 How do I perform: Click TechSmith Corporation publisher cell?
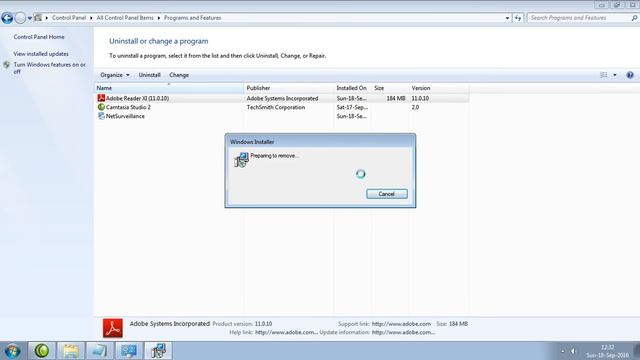[x=276, y=107]
